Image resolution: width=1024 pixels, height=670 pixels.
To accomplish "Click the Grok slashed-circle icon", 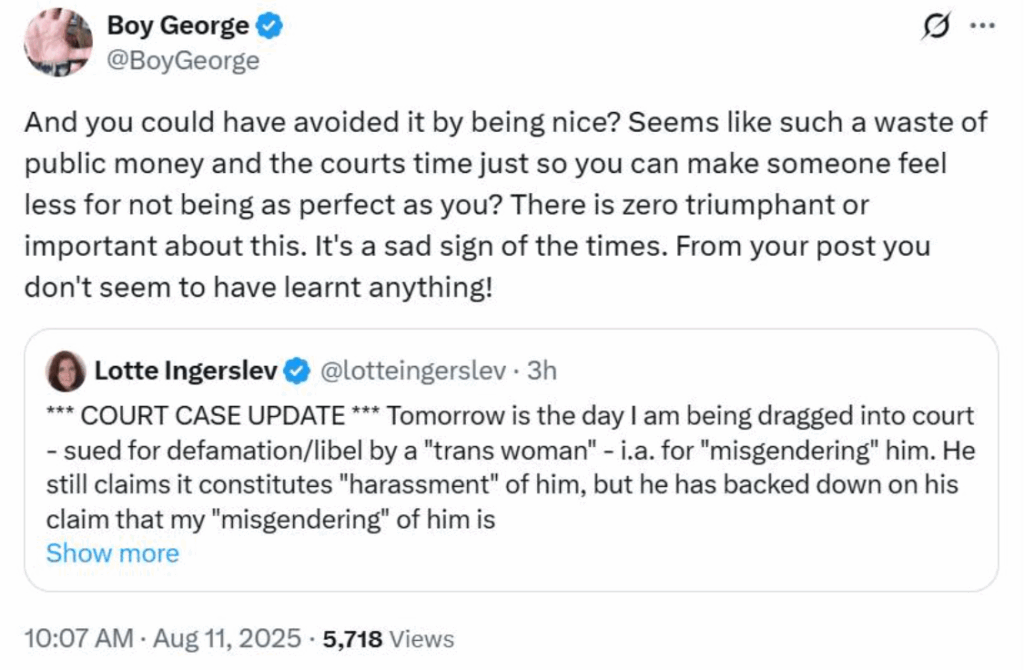I will click(x=934, y=29).
